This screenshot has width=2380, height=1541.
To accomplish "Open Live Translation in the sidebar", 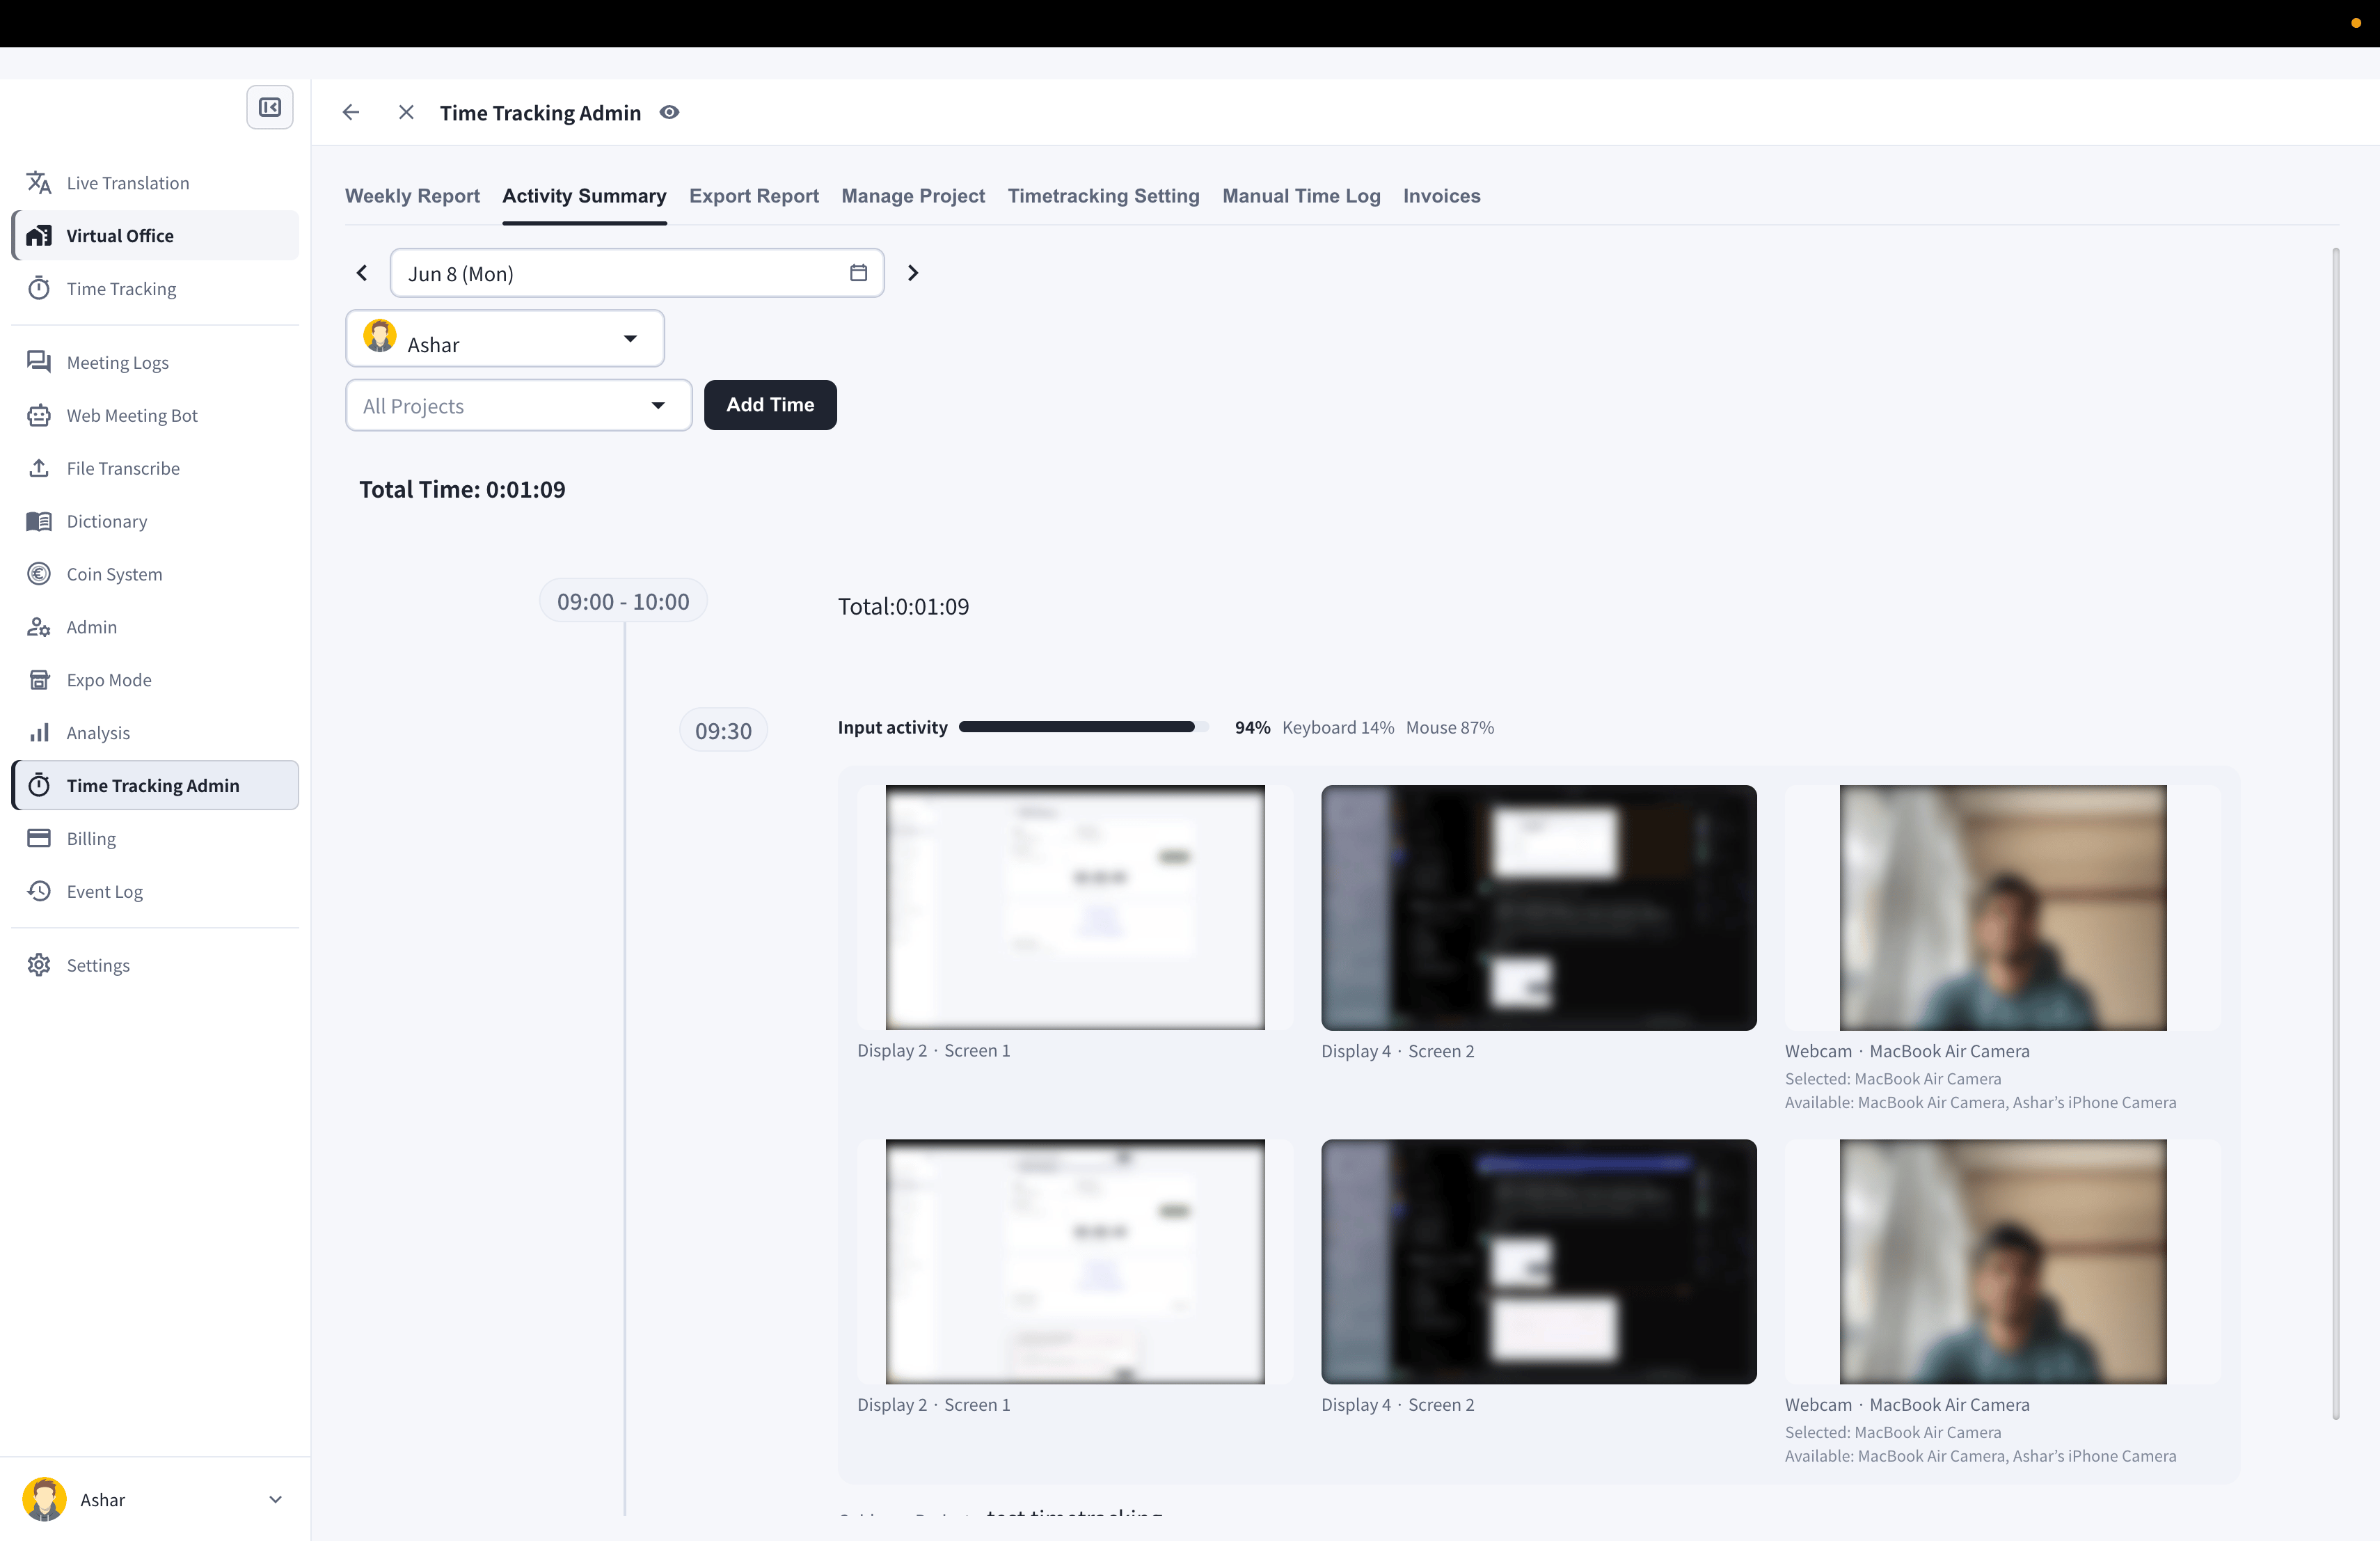I will tap(155, 183).
